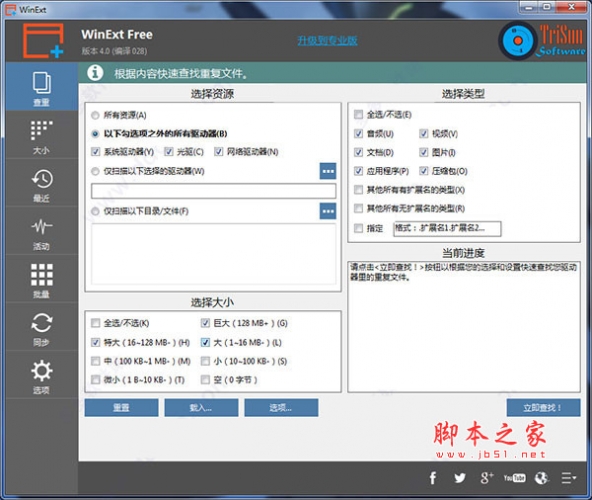Uncheck 特大 (16~128 MB-) size checkbox
Screen dimensions: 592x500
coord(96,343)
